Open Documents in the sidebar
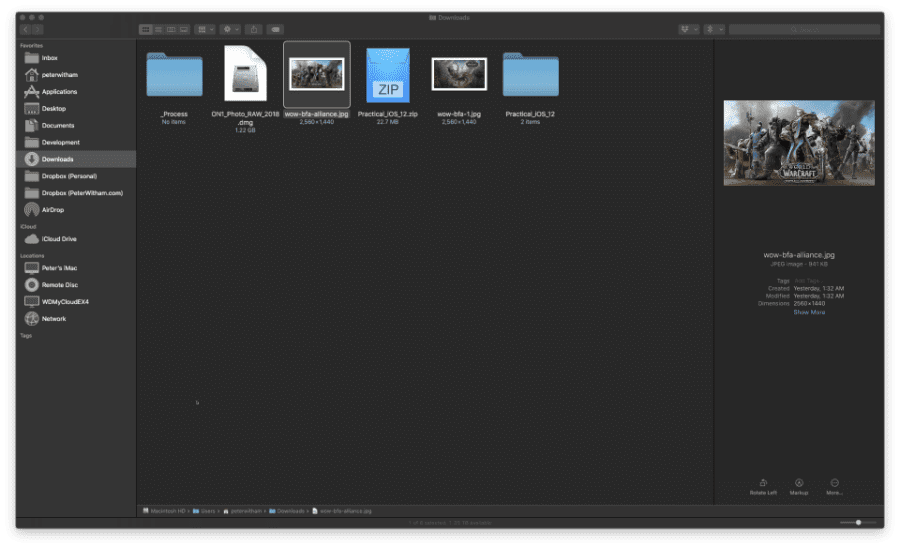Screen dimensions: 900x548 coord(76,126)
